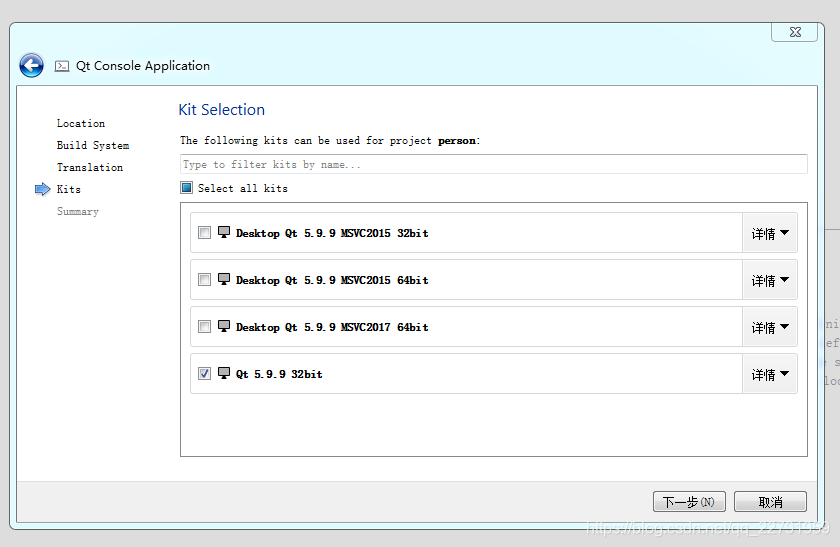Click the console application icon in title
The image size is (840, 547).
(62, 66)
